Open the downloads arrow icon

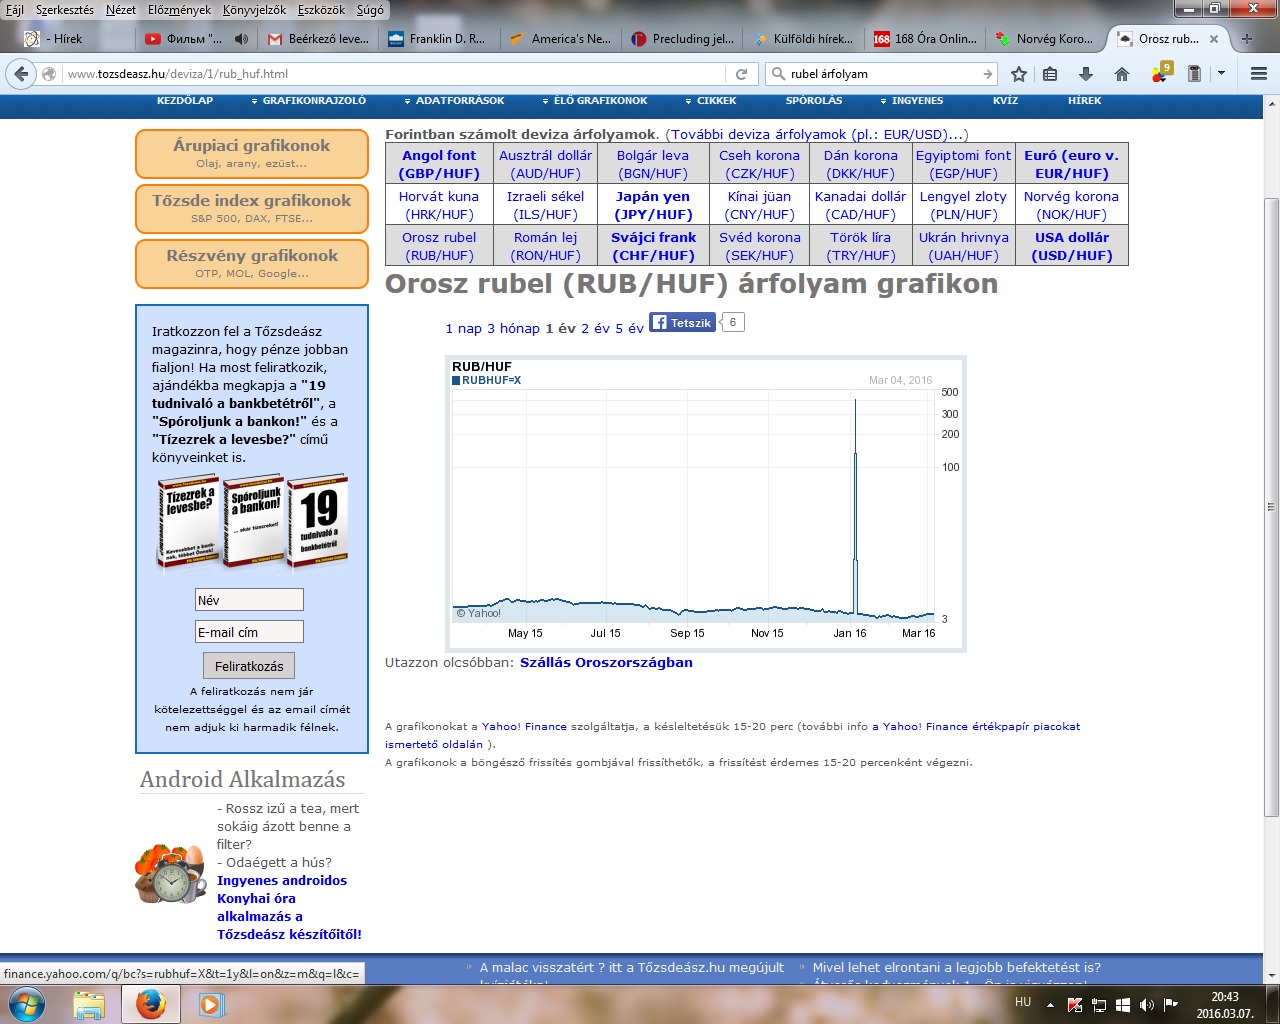coord(1086,74)
